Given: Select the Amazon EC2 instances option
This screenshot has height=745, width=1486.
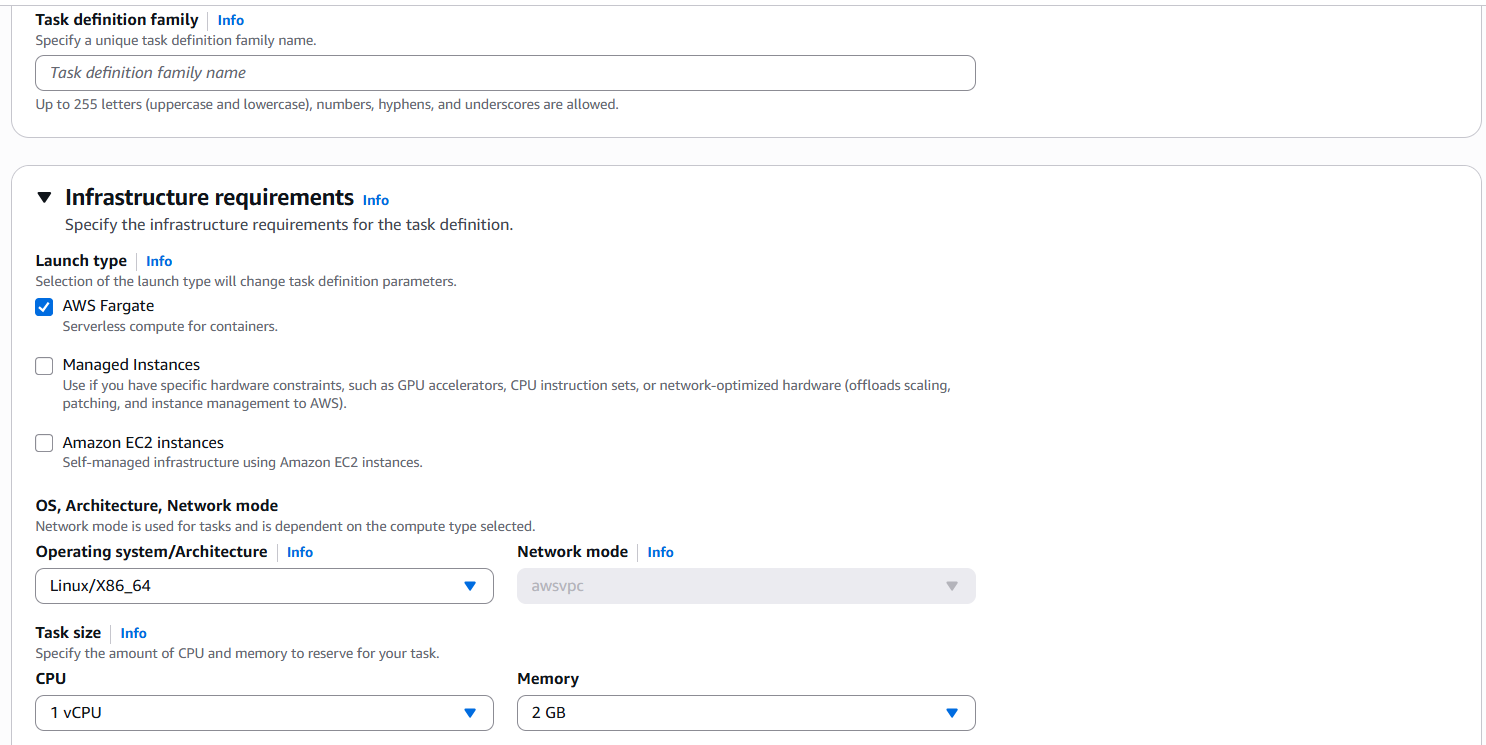Looking at the screenshot, I should coord(44,443).
